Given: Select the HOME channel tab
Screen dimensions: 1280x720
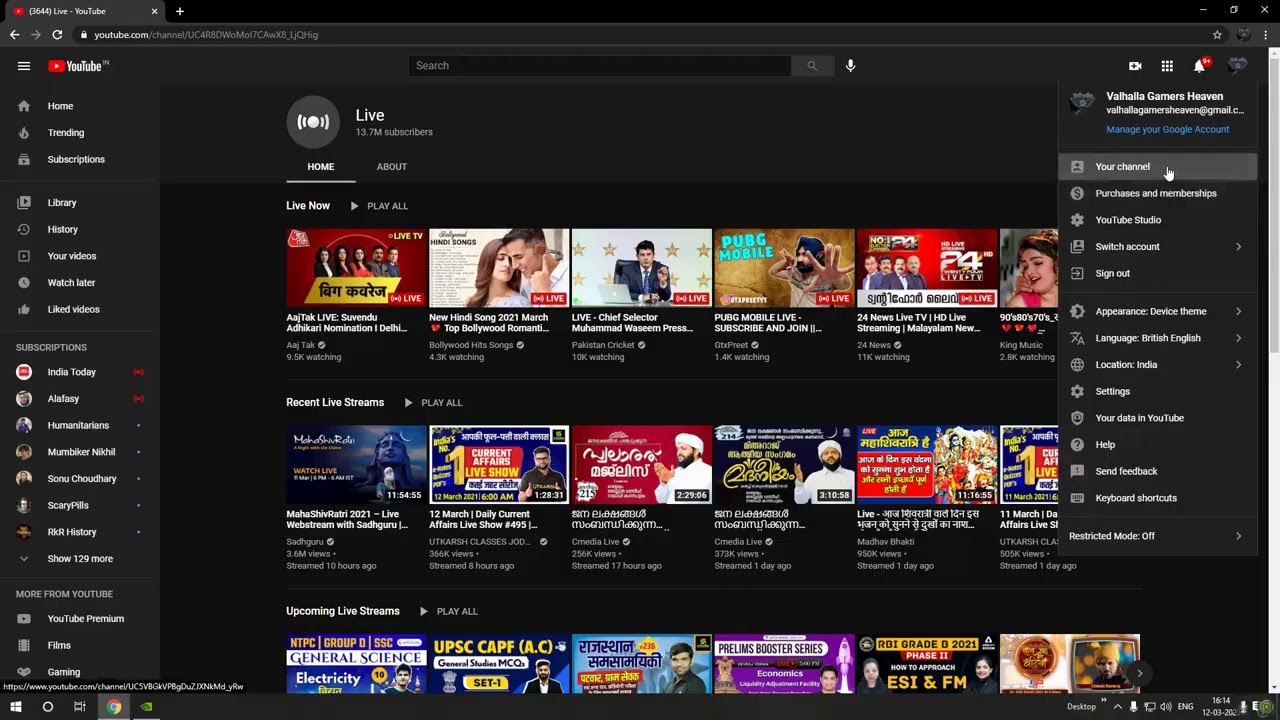Looking at the screenshot, I should (x=321, y=167).
